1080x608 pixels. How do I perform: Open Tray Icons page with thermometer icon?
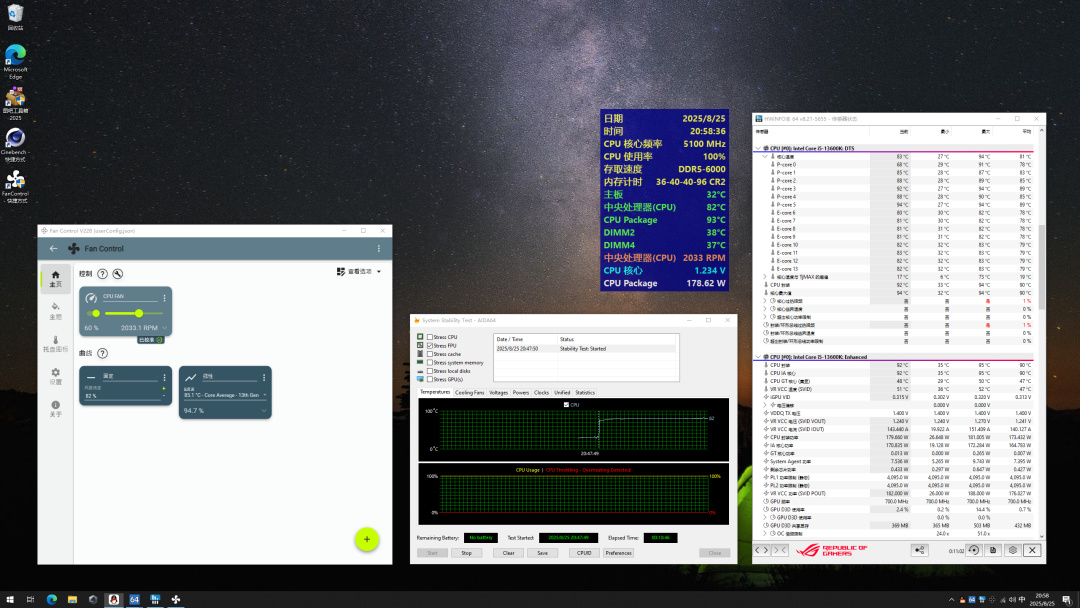[x=55, y=344]
